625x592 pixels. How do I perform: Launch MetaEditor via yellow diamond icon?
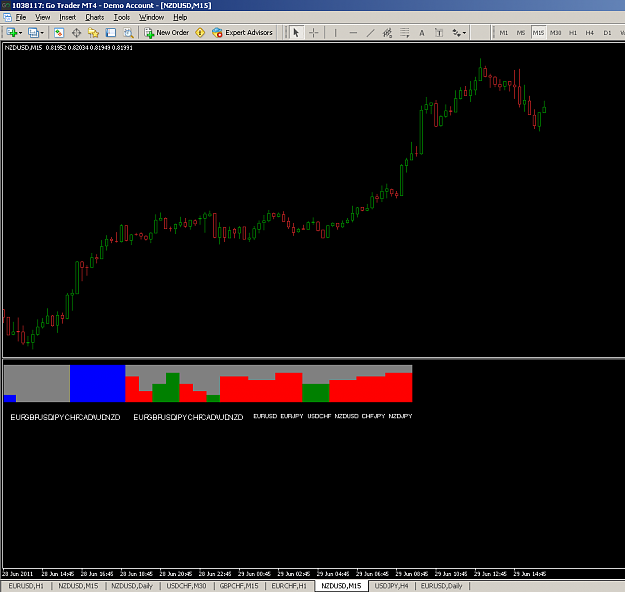pyautogui.click(x=200, y=33)
